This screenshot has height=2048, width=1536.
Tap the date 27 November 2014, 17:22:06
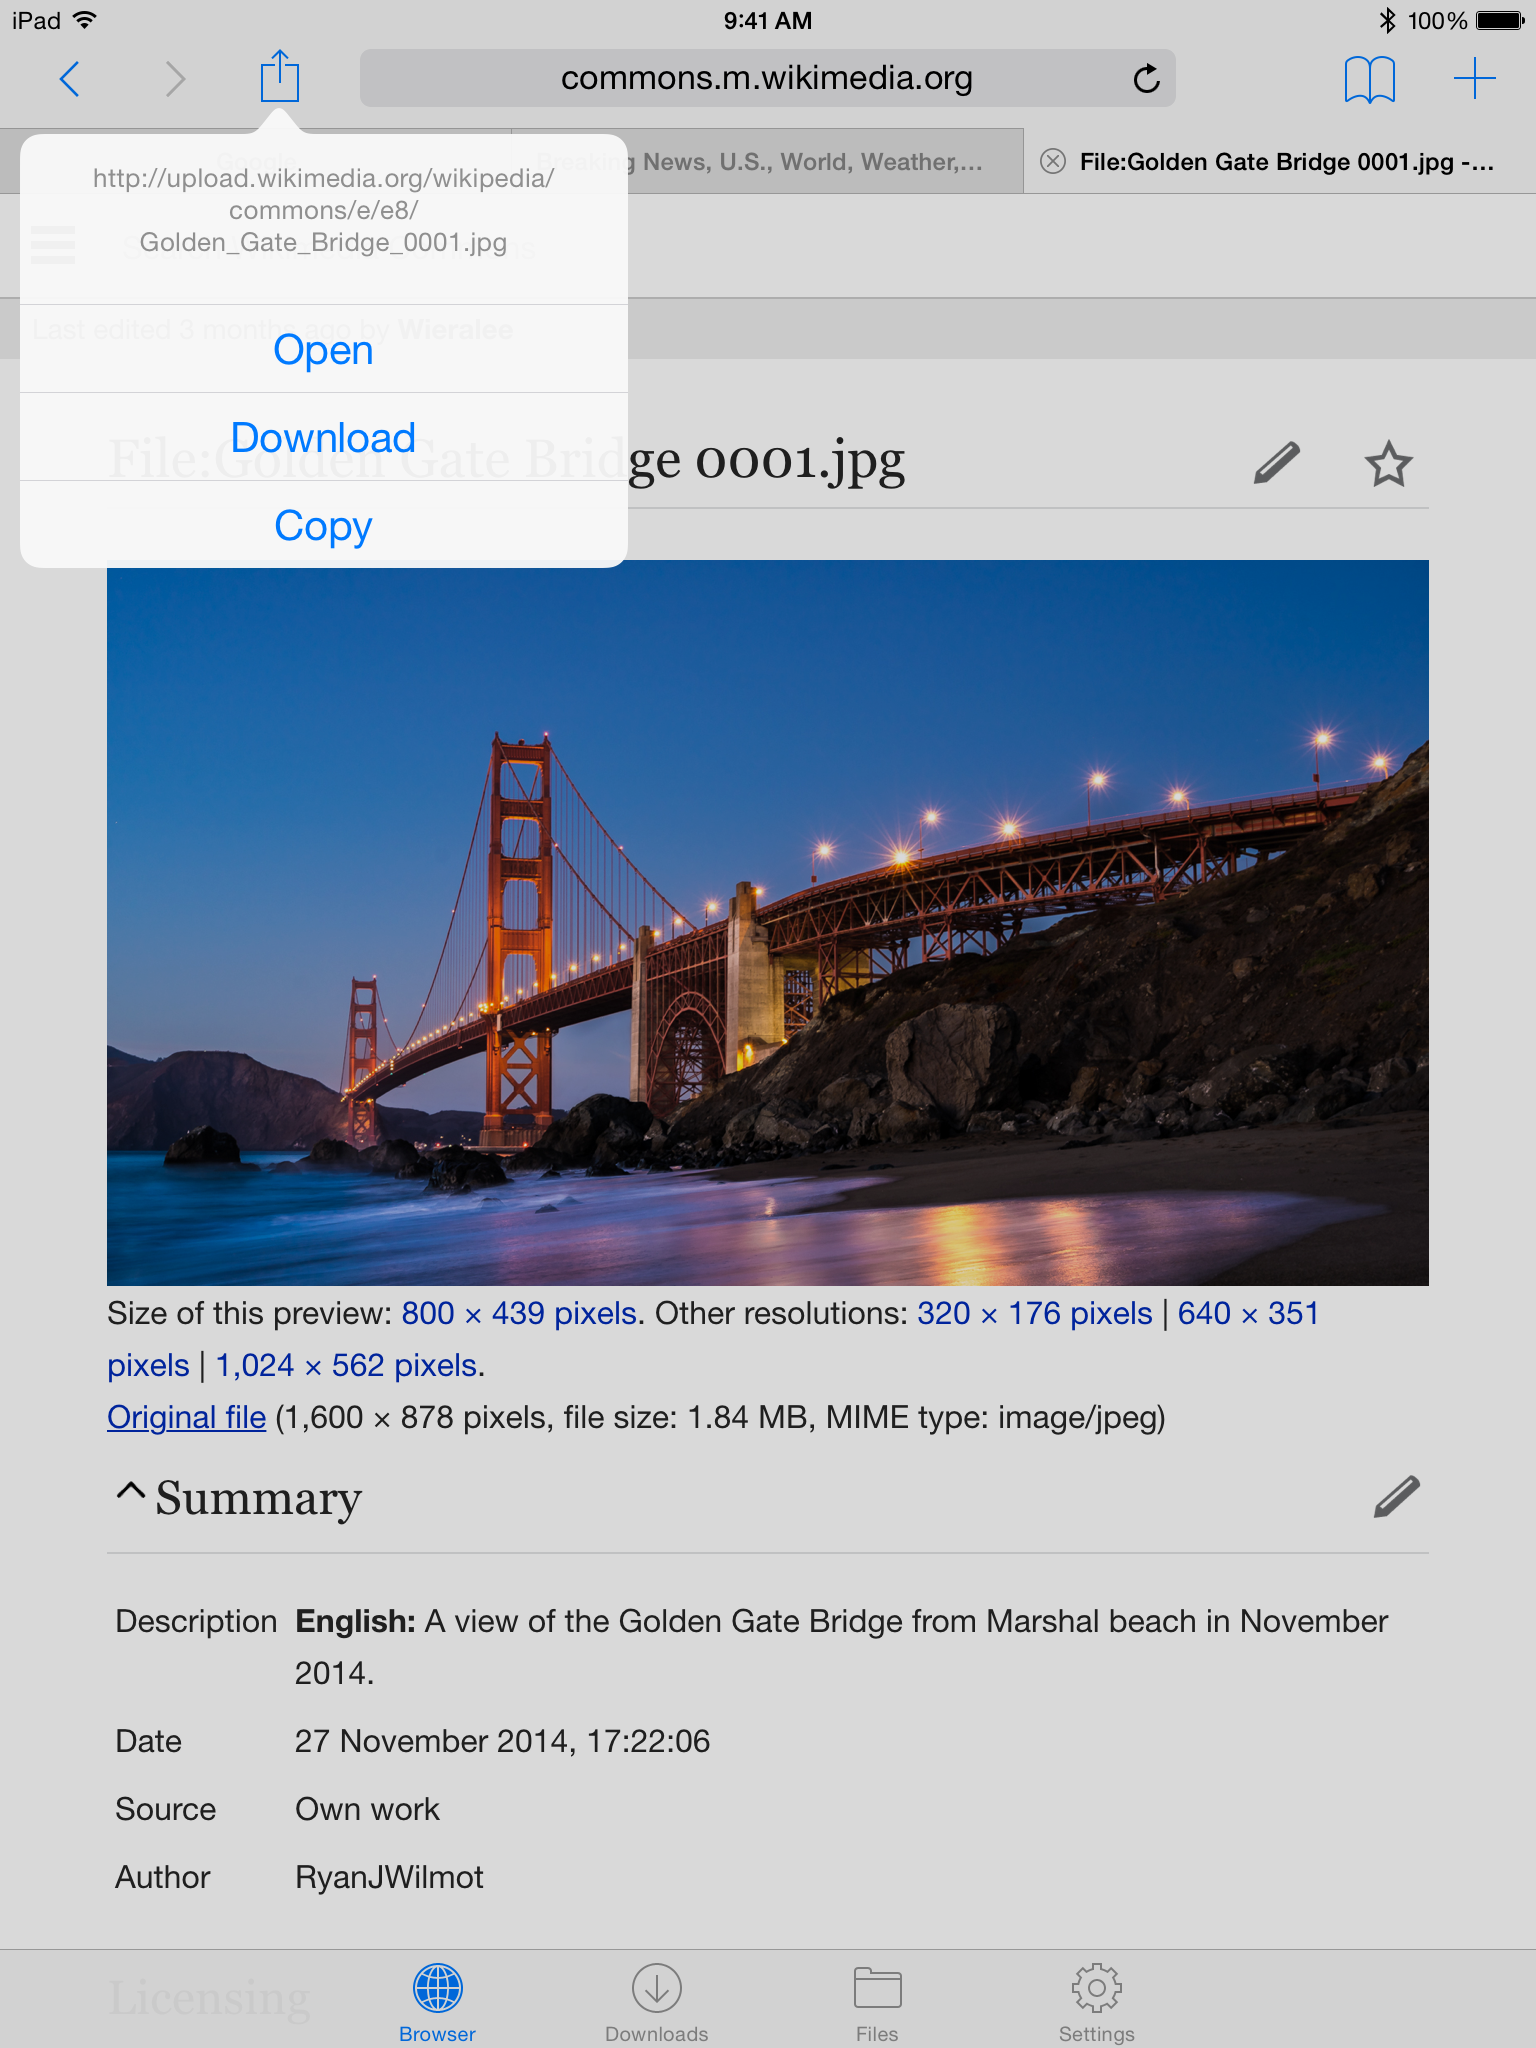tap(502, 1741)
